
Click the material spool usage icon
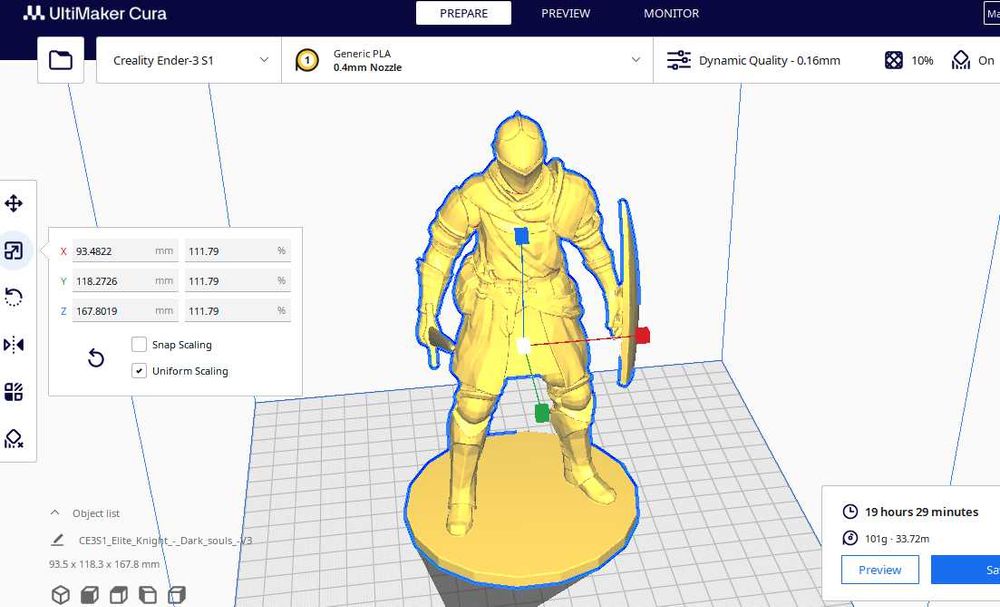pos(850,538)
